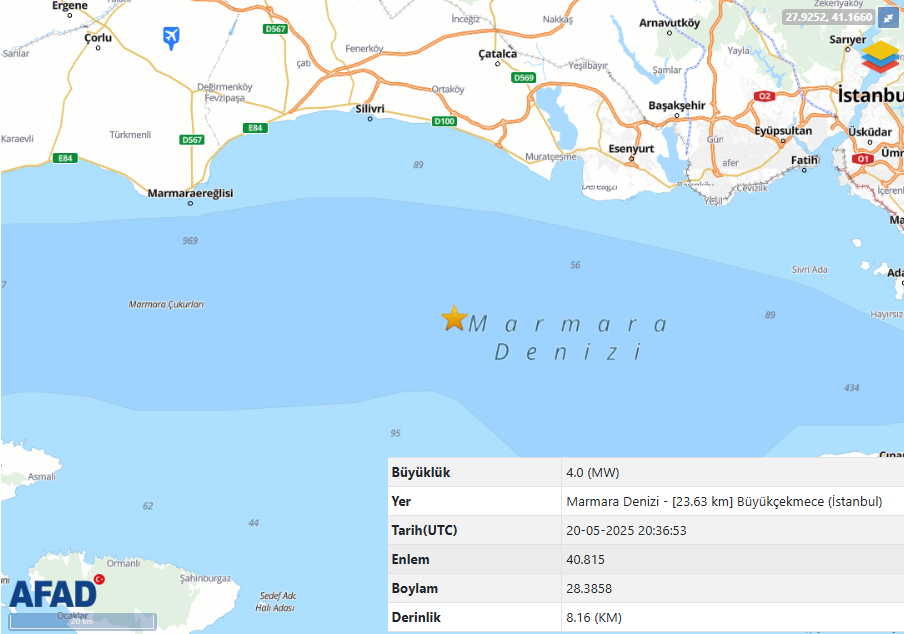This screenshot has width=904, height=634.
Task: Click the Enlem value 40.815
Action: (585, 559)
